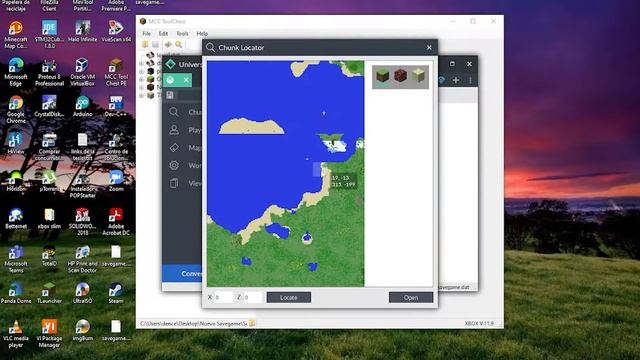Open the VI Package Manager desktop shortcut

(49, 334)
